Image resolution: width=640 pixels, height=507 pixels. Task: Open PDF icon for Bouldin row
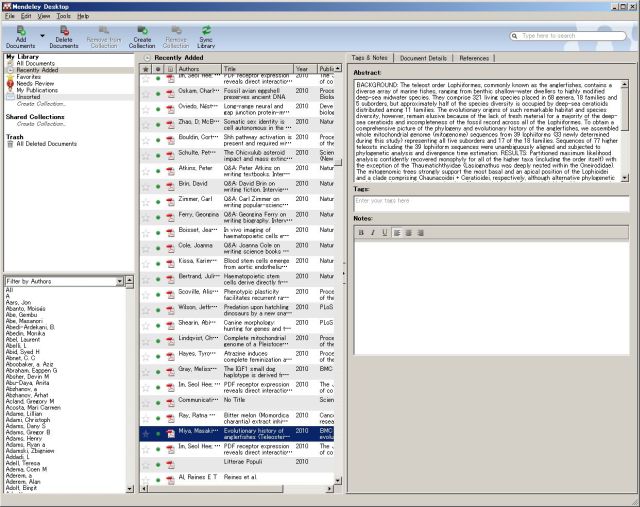(170, 140)
